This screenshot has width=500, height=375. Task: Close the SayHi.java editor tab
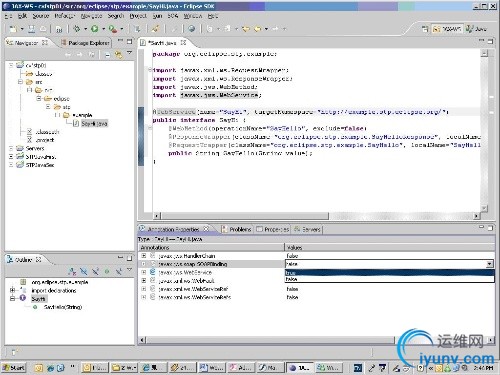(x=183, y=43)
